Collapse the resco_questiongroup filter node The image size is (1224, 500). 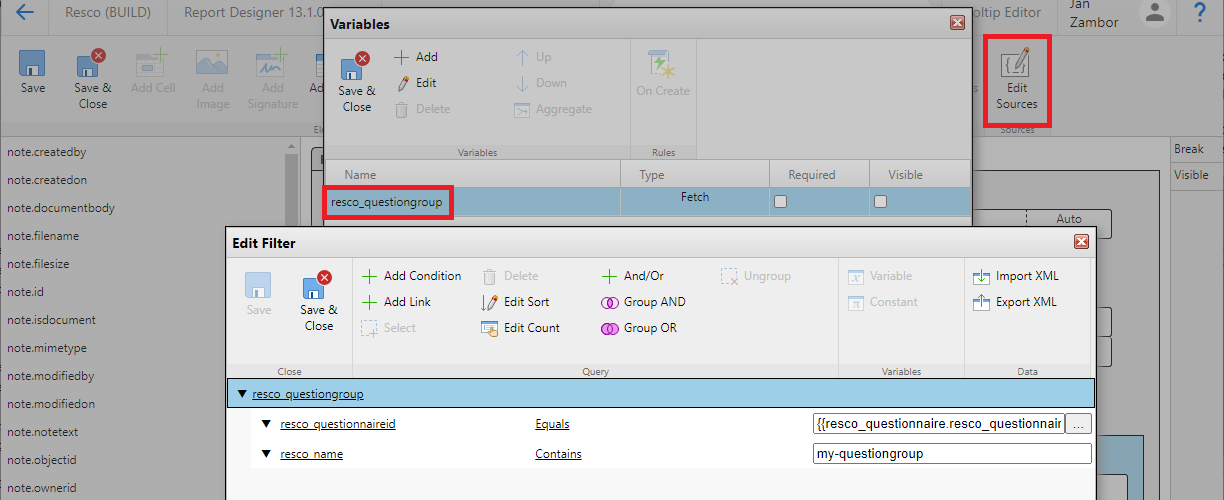(x=242, y=394)
